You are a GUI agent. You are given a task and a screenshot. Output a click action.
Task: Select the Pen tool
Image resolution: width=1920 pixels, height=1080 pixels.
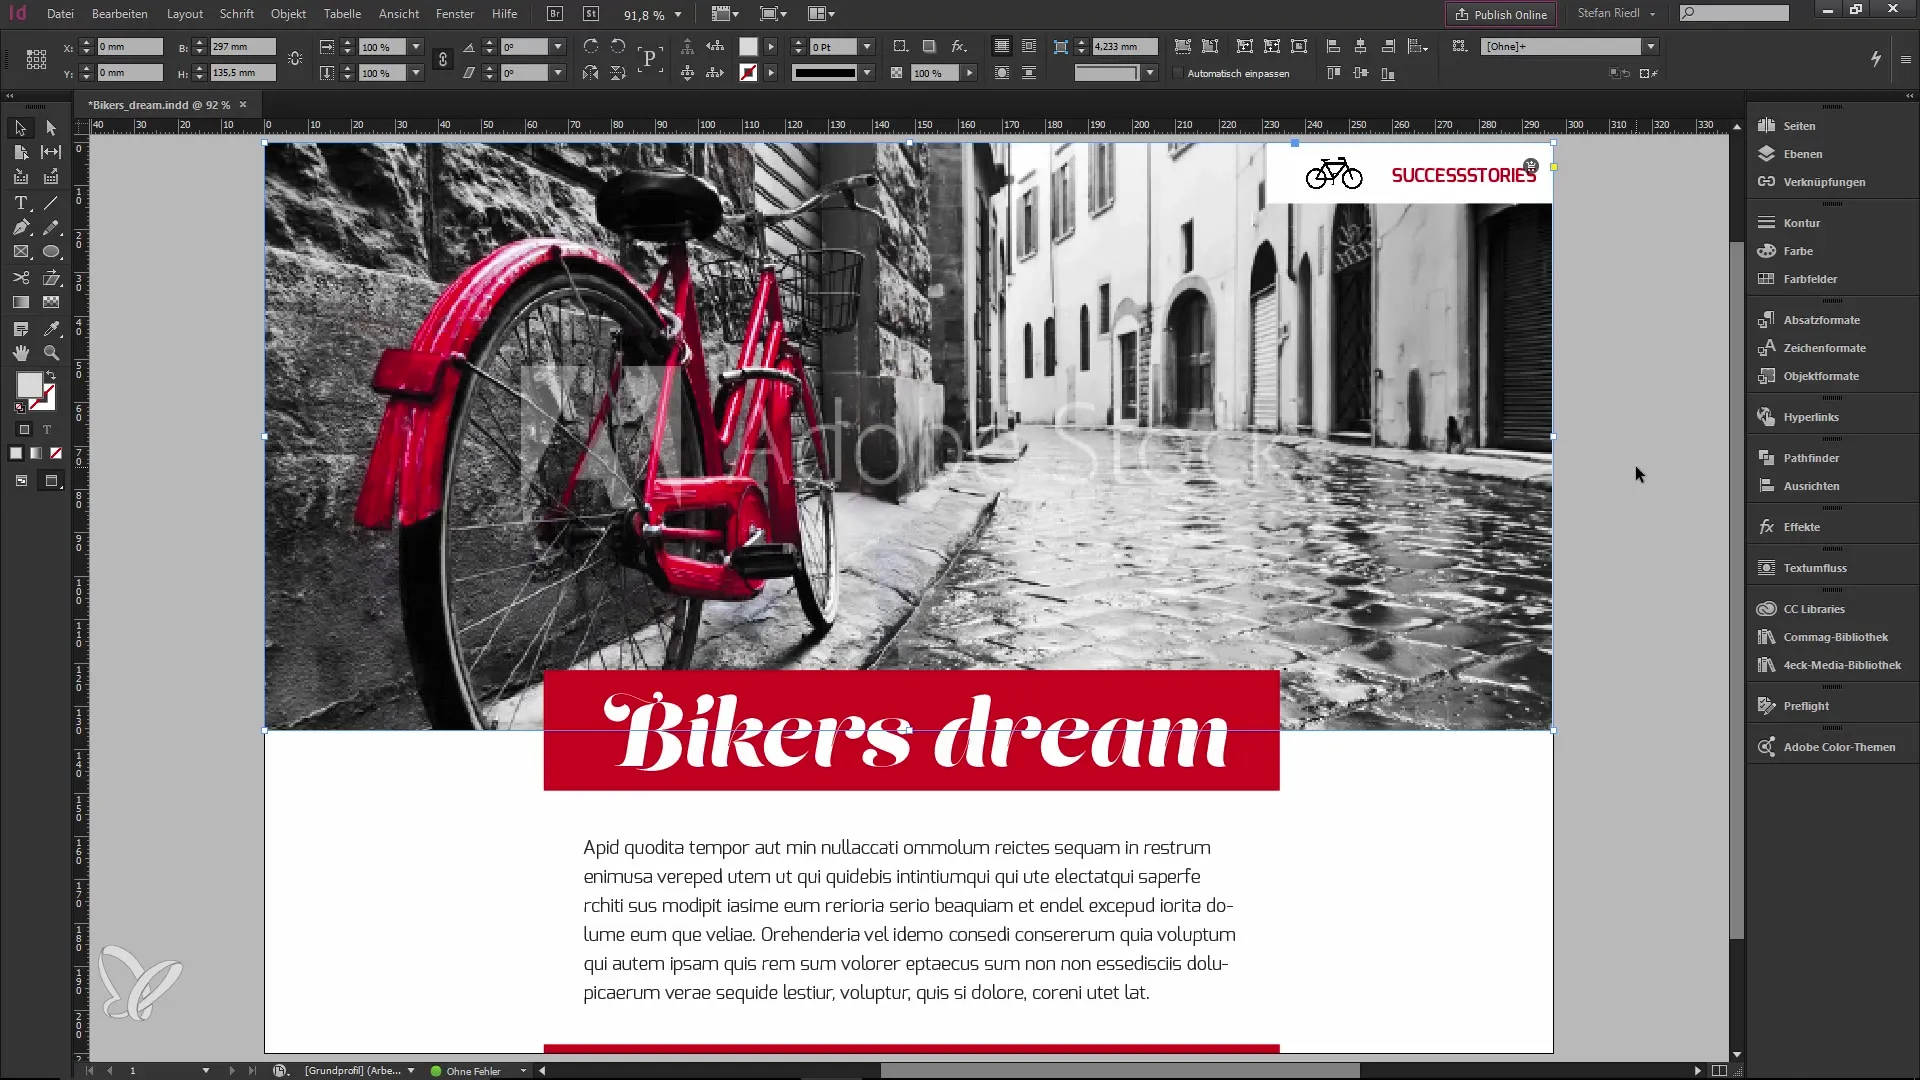20,228
